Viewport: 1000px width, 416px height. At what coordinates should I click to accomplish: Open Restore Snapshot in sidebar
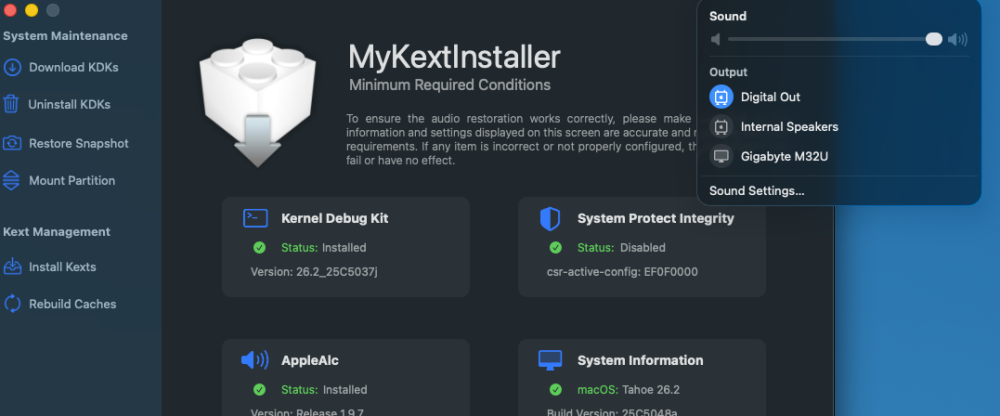79,144
